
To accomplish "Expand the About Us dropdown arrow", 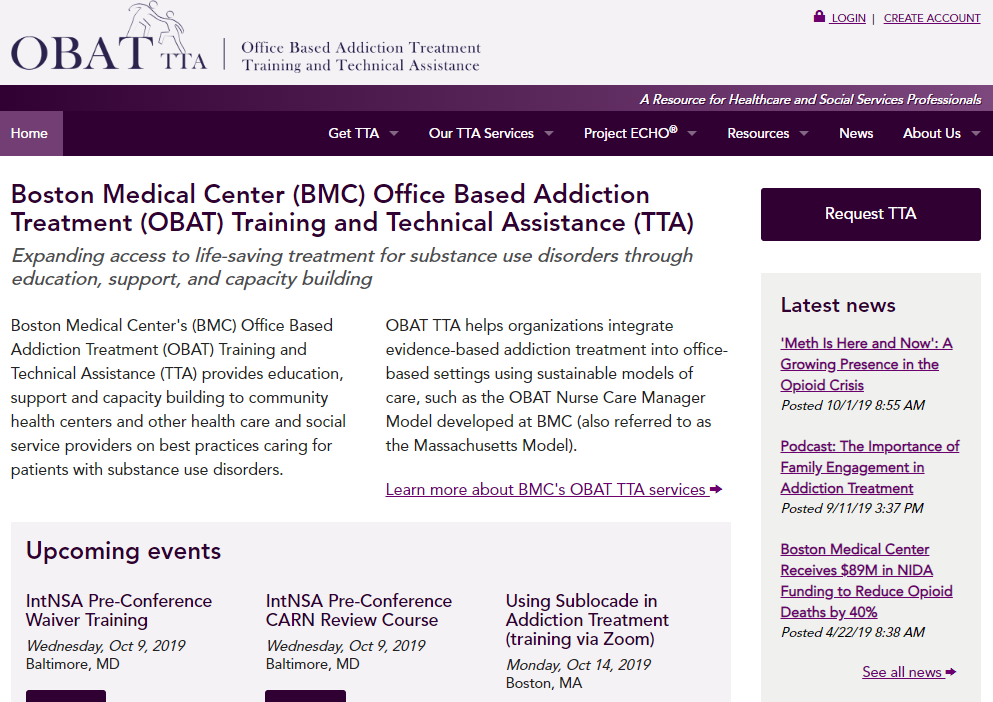I will tap(976, 134).
